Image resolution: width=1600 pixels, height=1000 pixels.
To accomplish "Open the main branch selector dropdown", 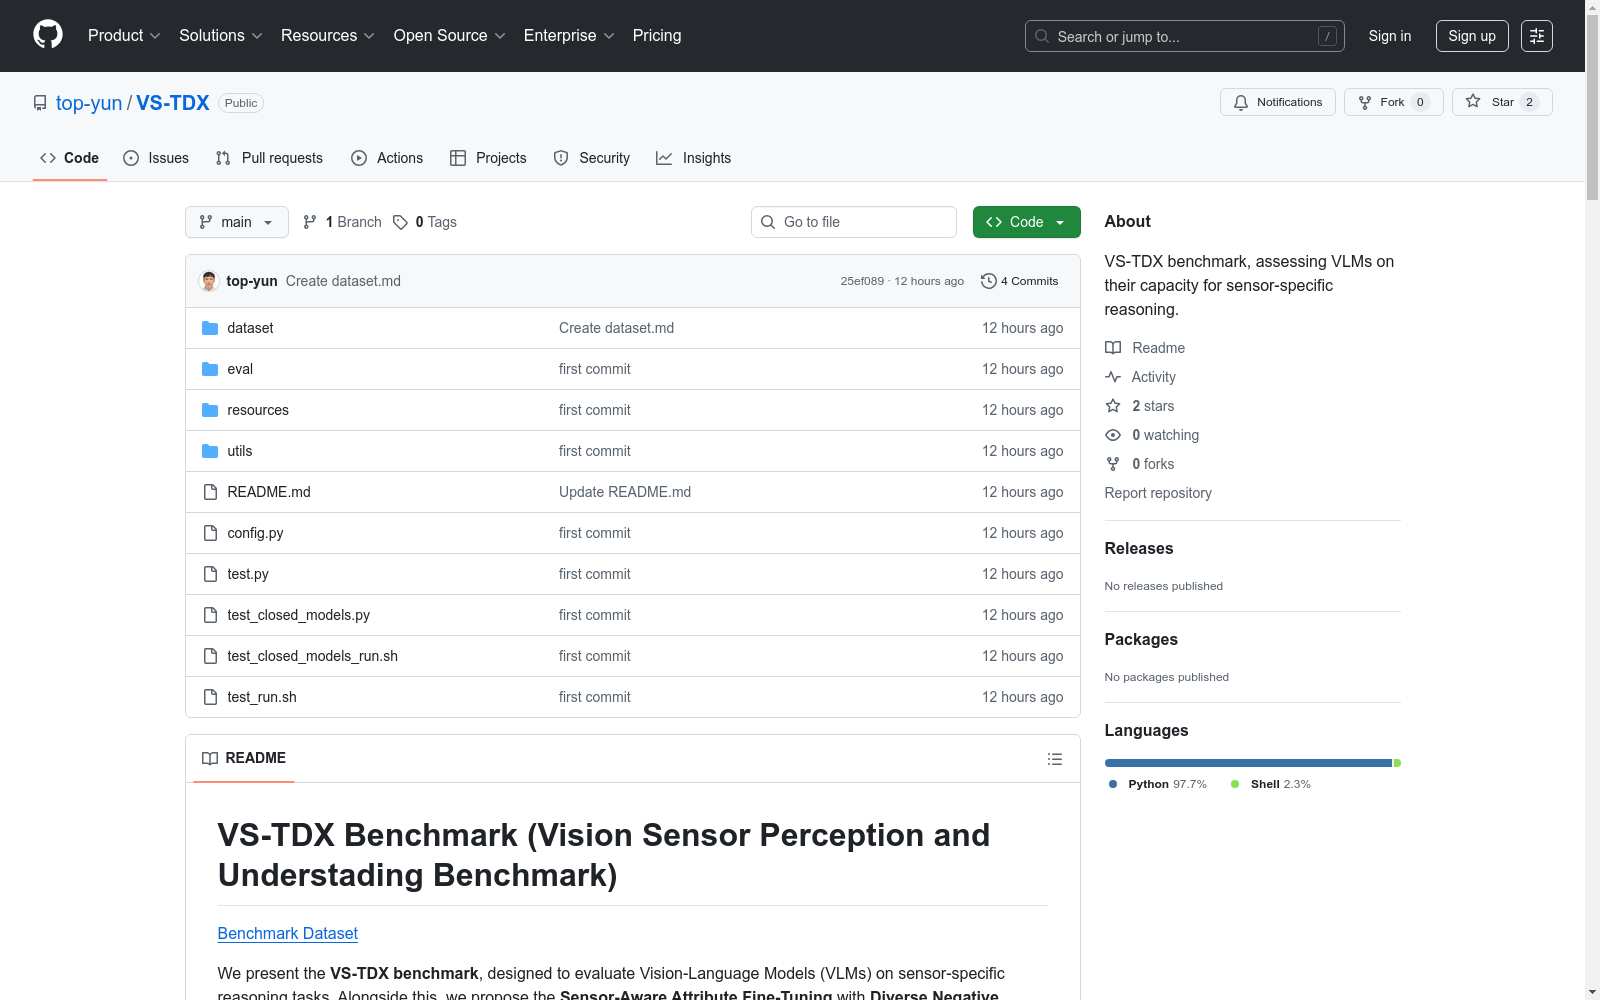I will [x=237, y=222].
